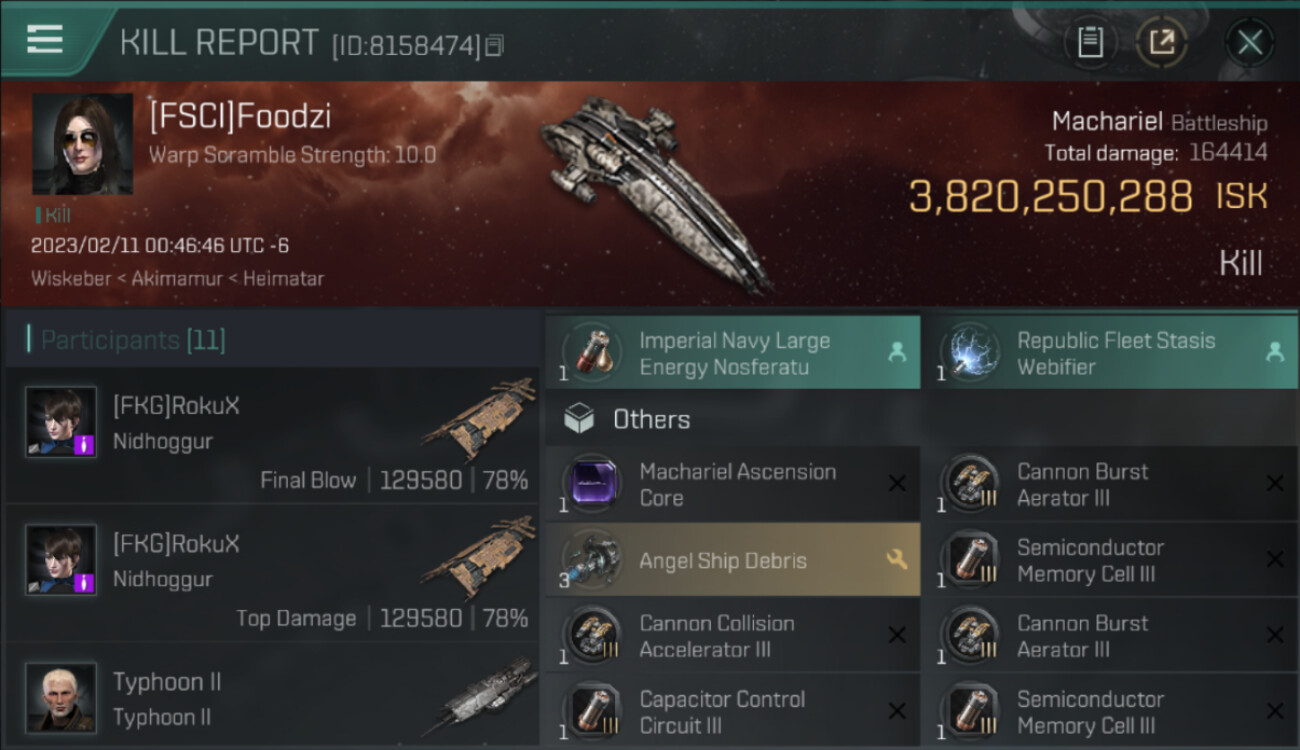Click the share export icon
The width and height of the screenshot is (1300, 750).
(x=1162, y=42)
